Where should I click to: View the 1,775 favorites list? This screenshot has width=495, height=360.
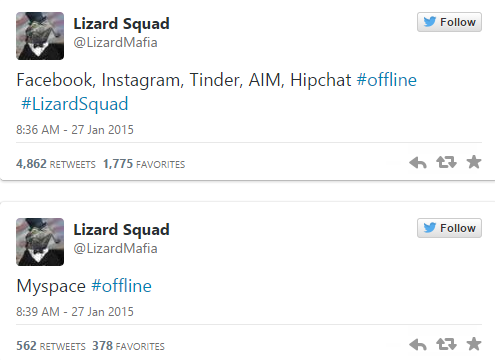pos(144,164)
